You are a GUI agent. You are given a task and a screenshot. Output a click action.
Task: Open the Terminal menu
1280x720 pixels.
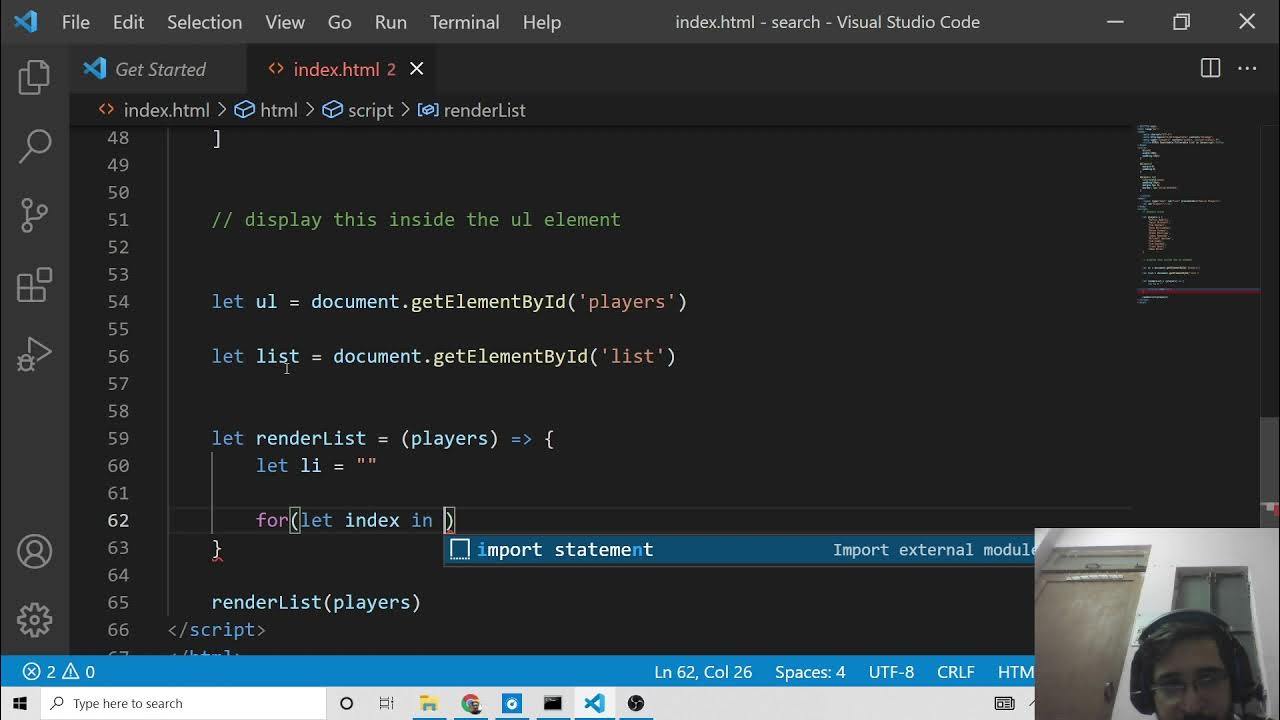tap(464, 22)
